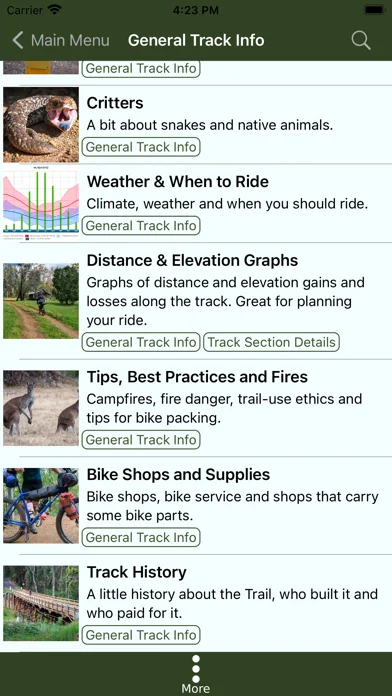Screen dimensions: 392x696
Task: Select the kangaroo thumbnail for Tips
Action: click(41, 408)
